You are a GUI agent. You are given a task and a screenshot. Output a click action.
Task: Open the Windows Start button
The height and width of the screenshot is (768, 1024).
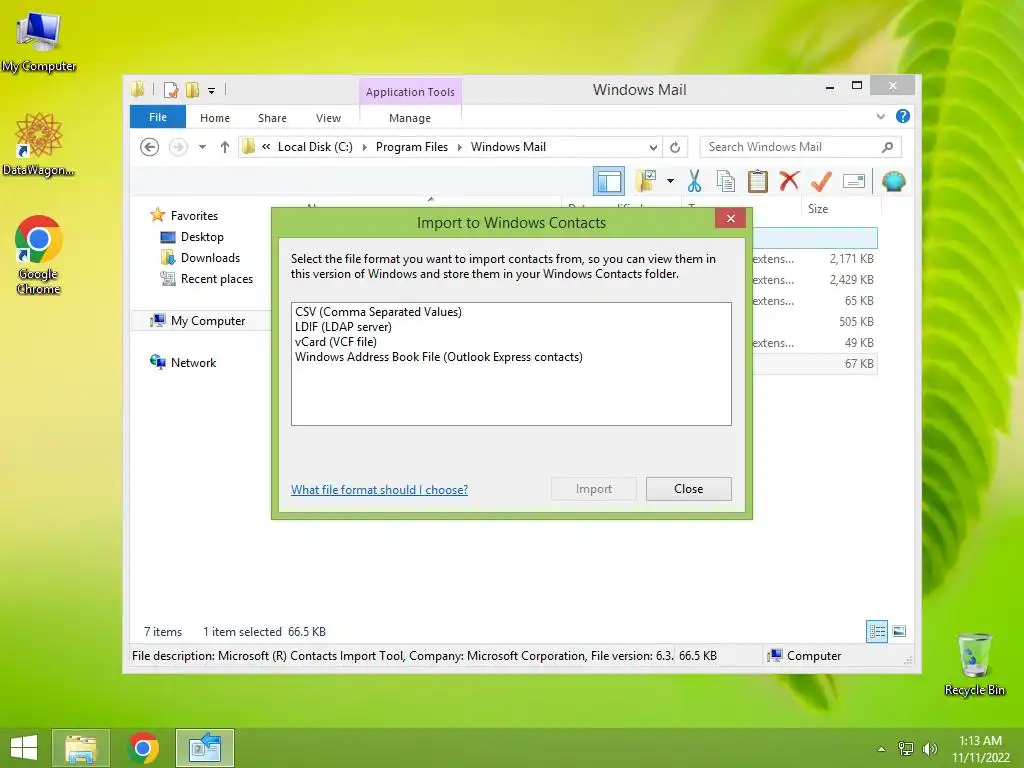24,748
